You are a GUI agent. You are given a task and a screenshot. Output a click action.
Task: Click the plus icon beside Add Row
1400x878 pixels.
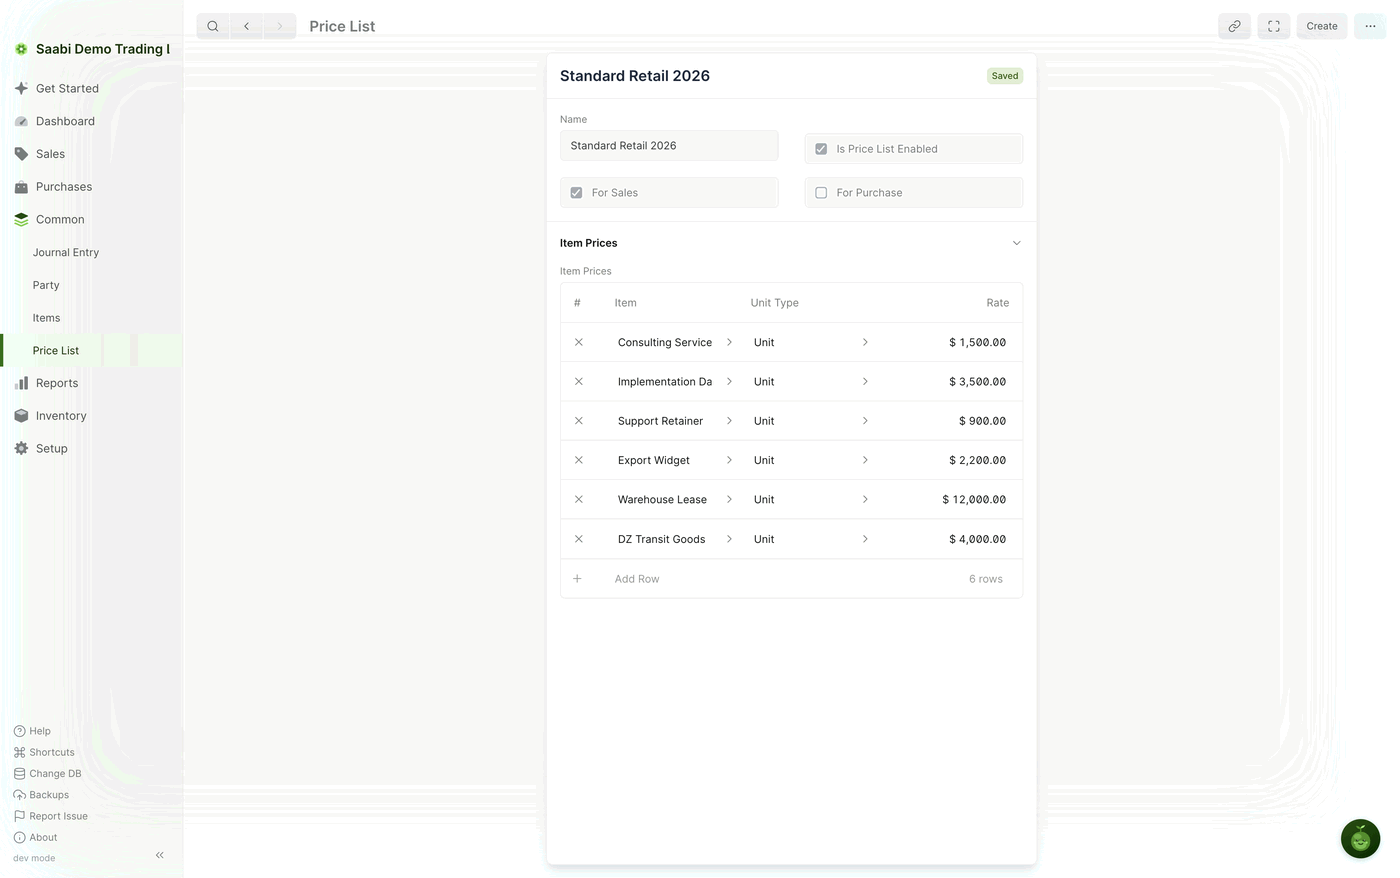point(577,579)
